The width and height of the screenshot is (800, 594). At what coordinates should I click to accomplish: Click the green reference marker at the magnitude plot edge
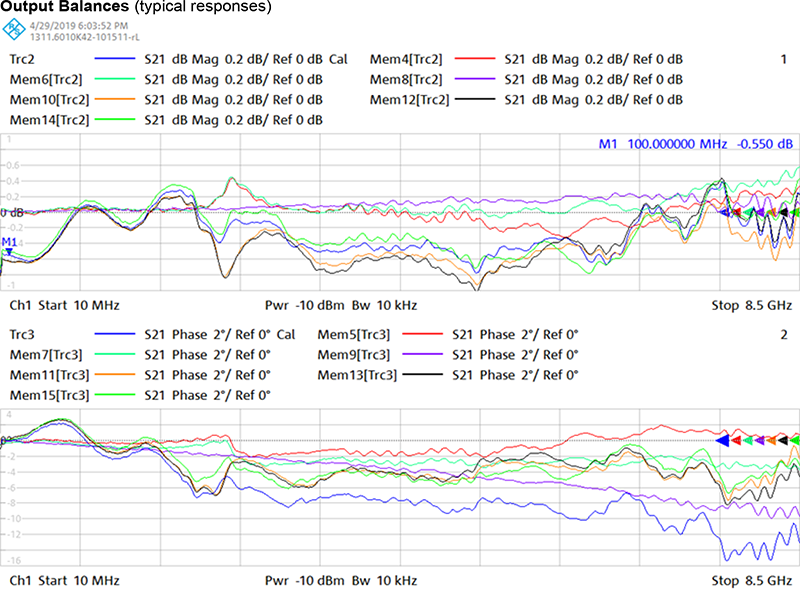click(797, 212)
